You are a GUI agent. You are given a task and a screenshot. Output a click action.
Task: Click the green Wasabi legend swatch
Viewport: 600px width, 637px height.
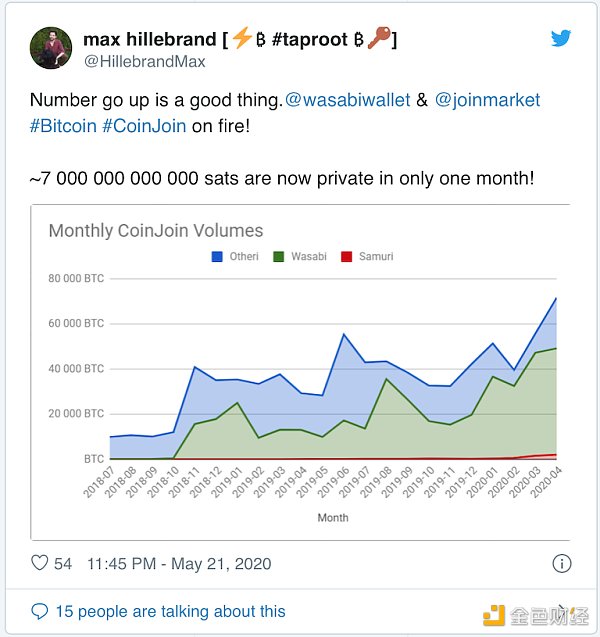point(281,257)
